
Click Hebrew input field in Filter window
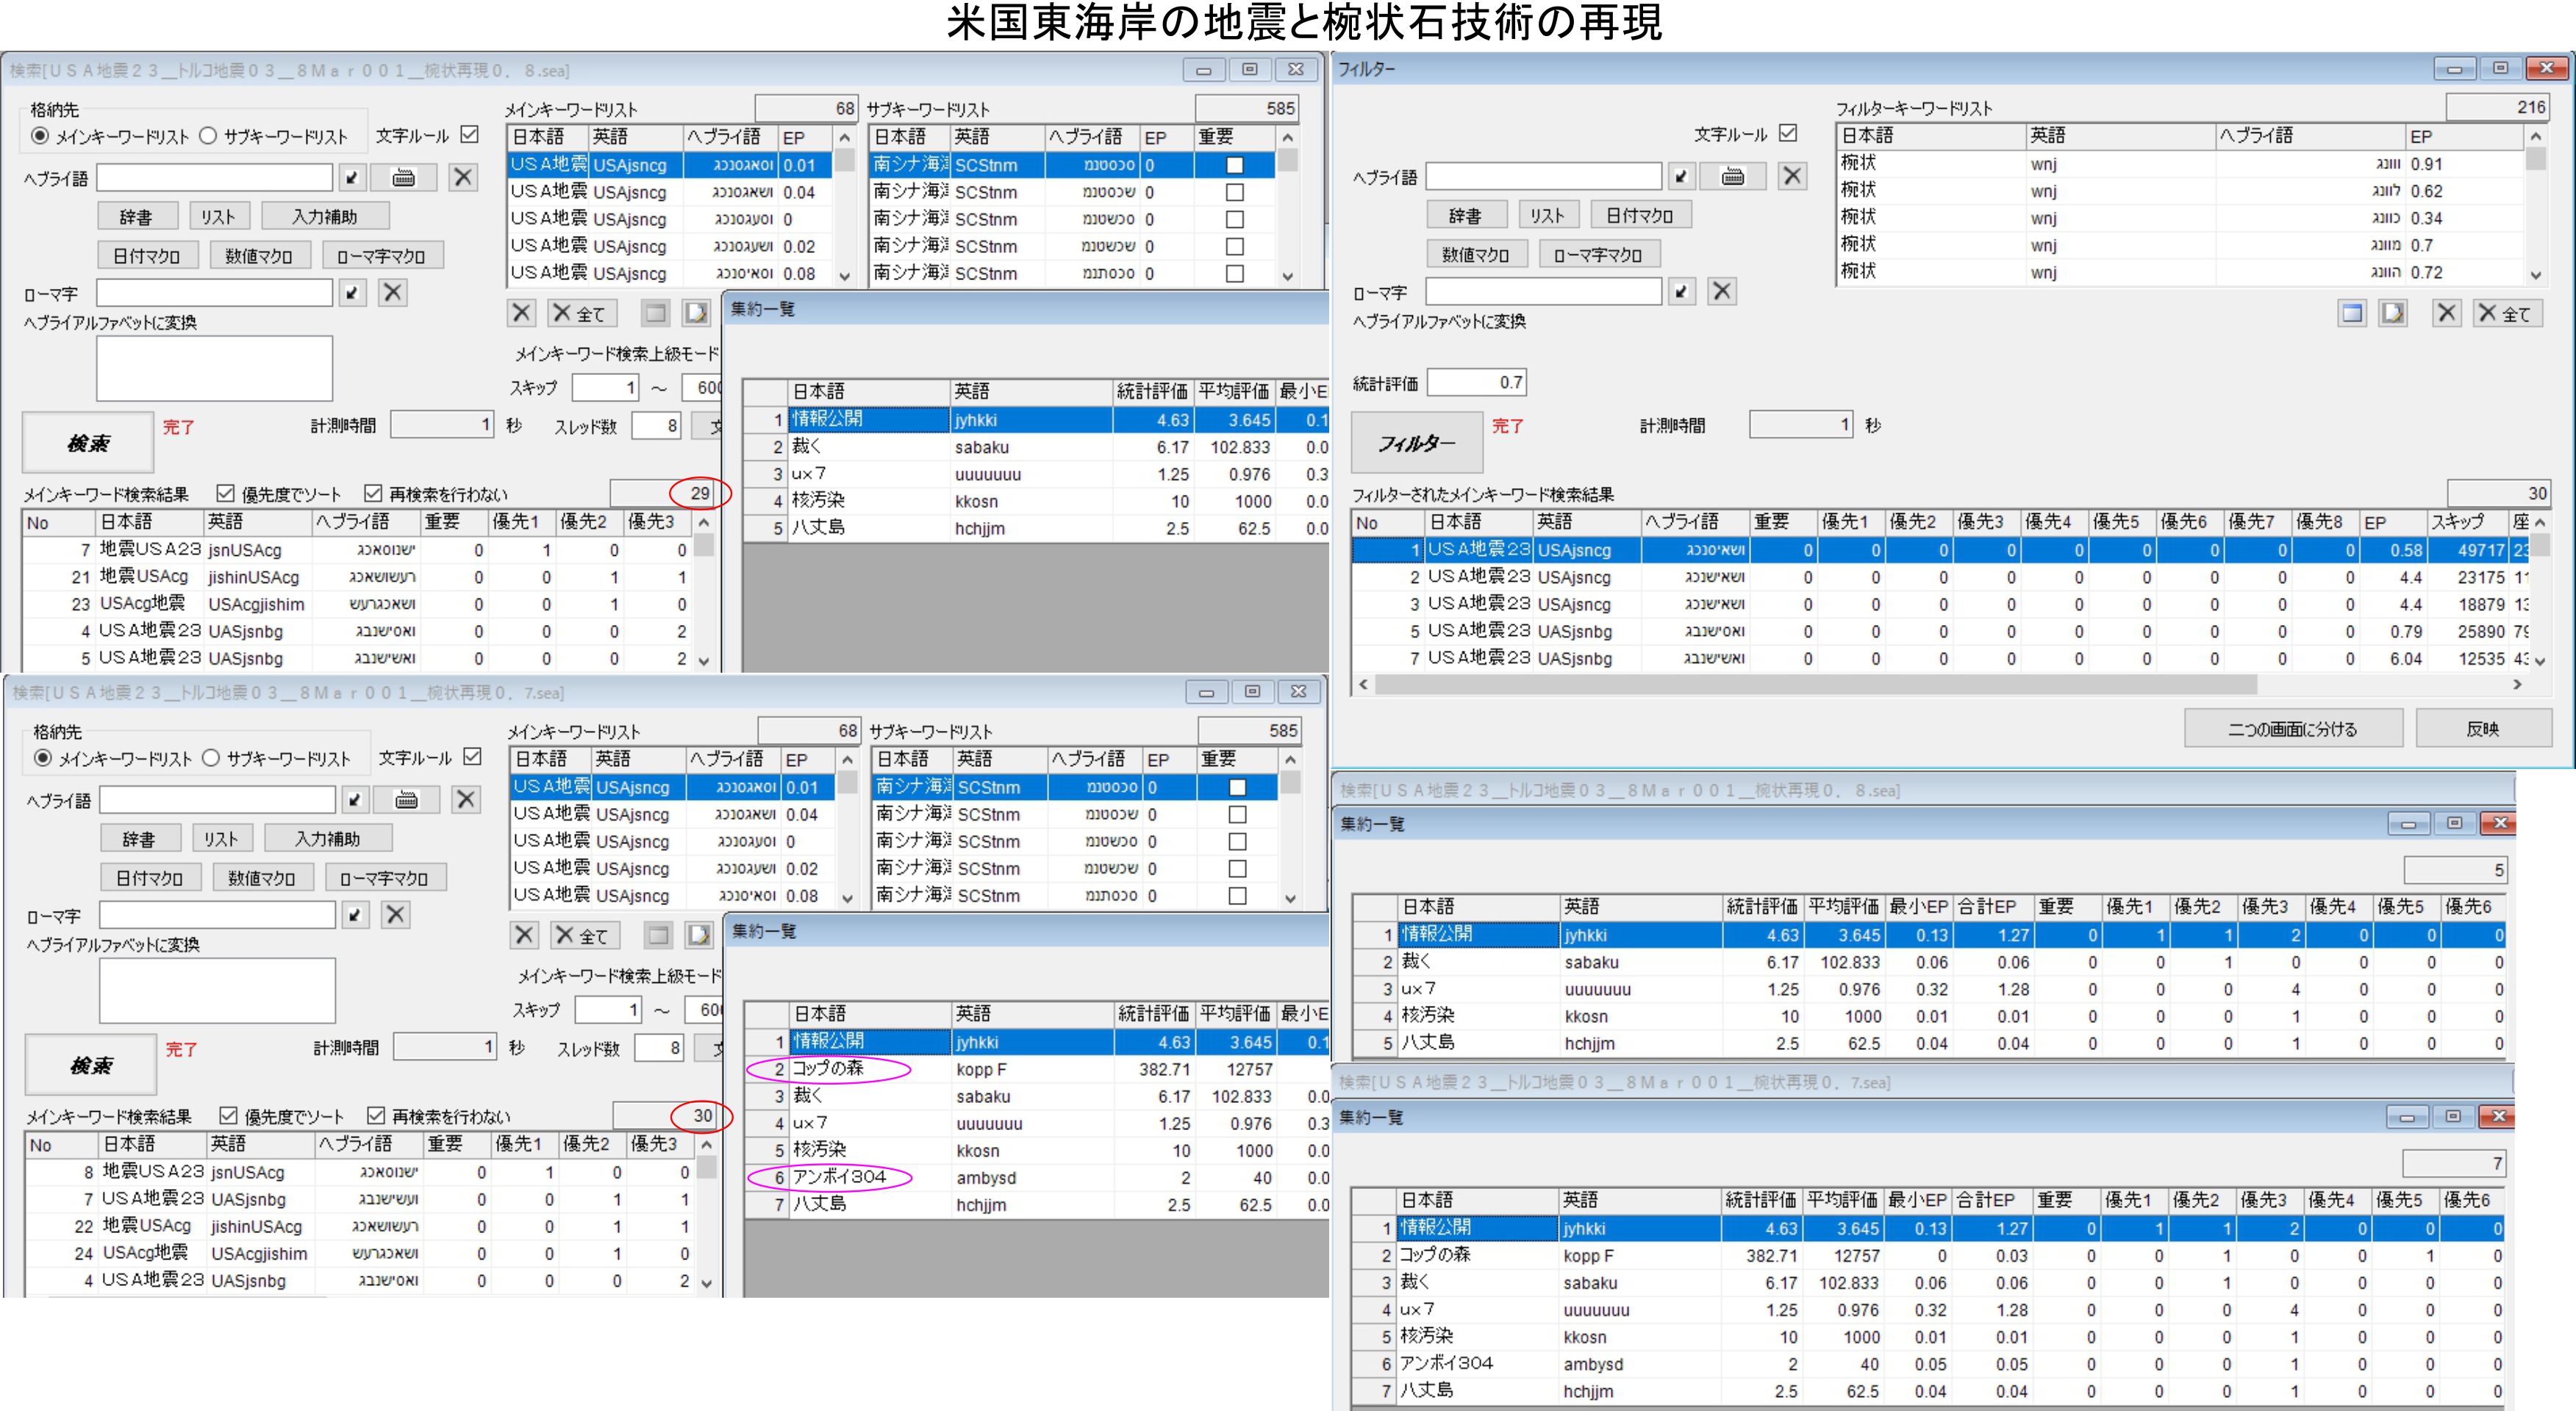[x=1543, y=177]
